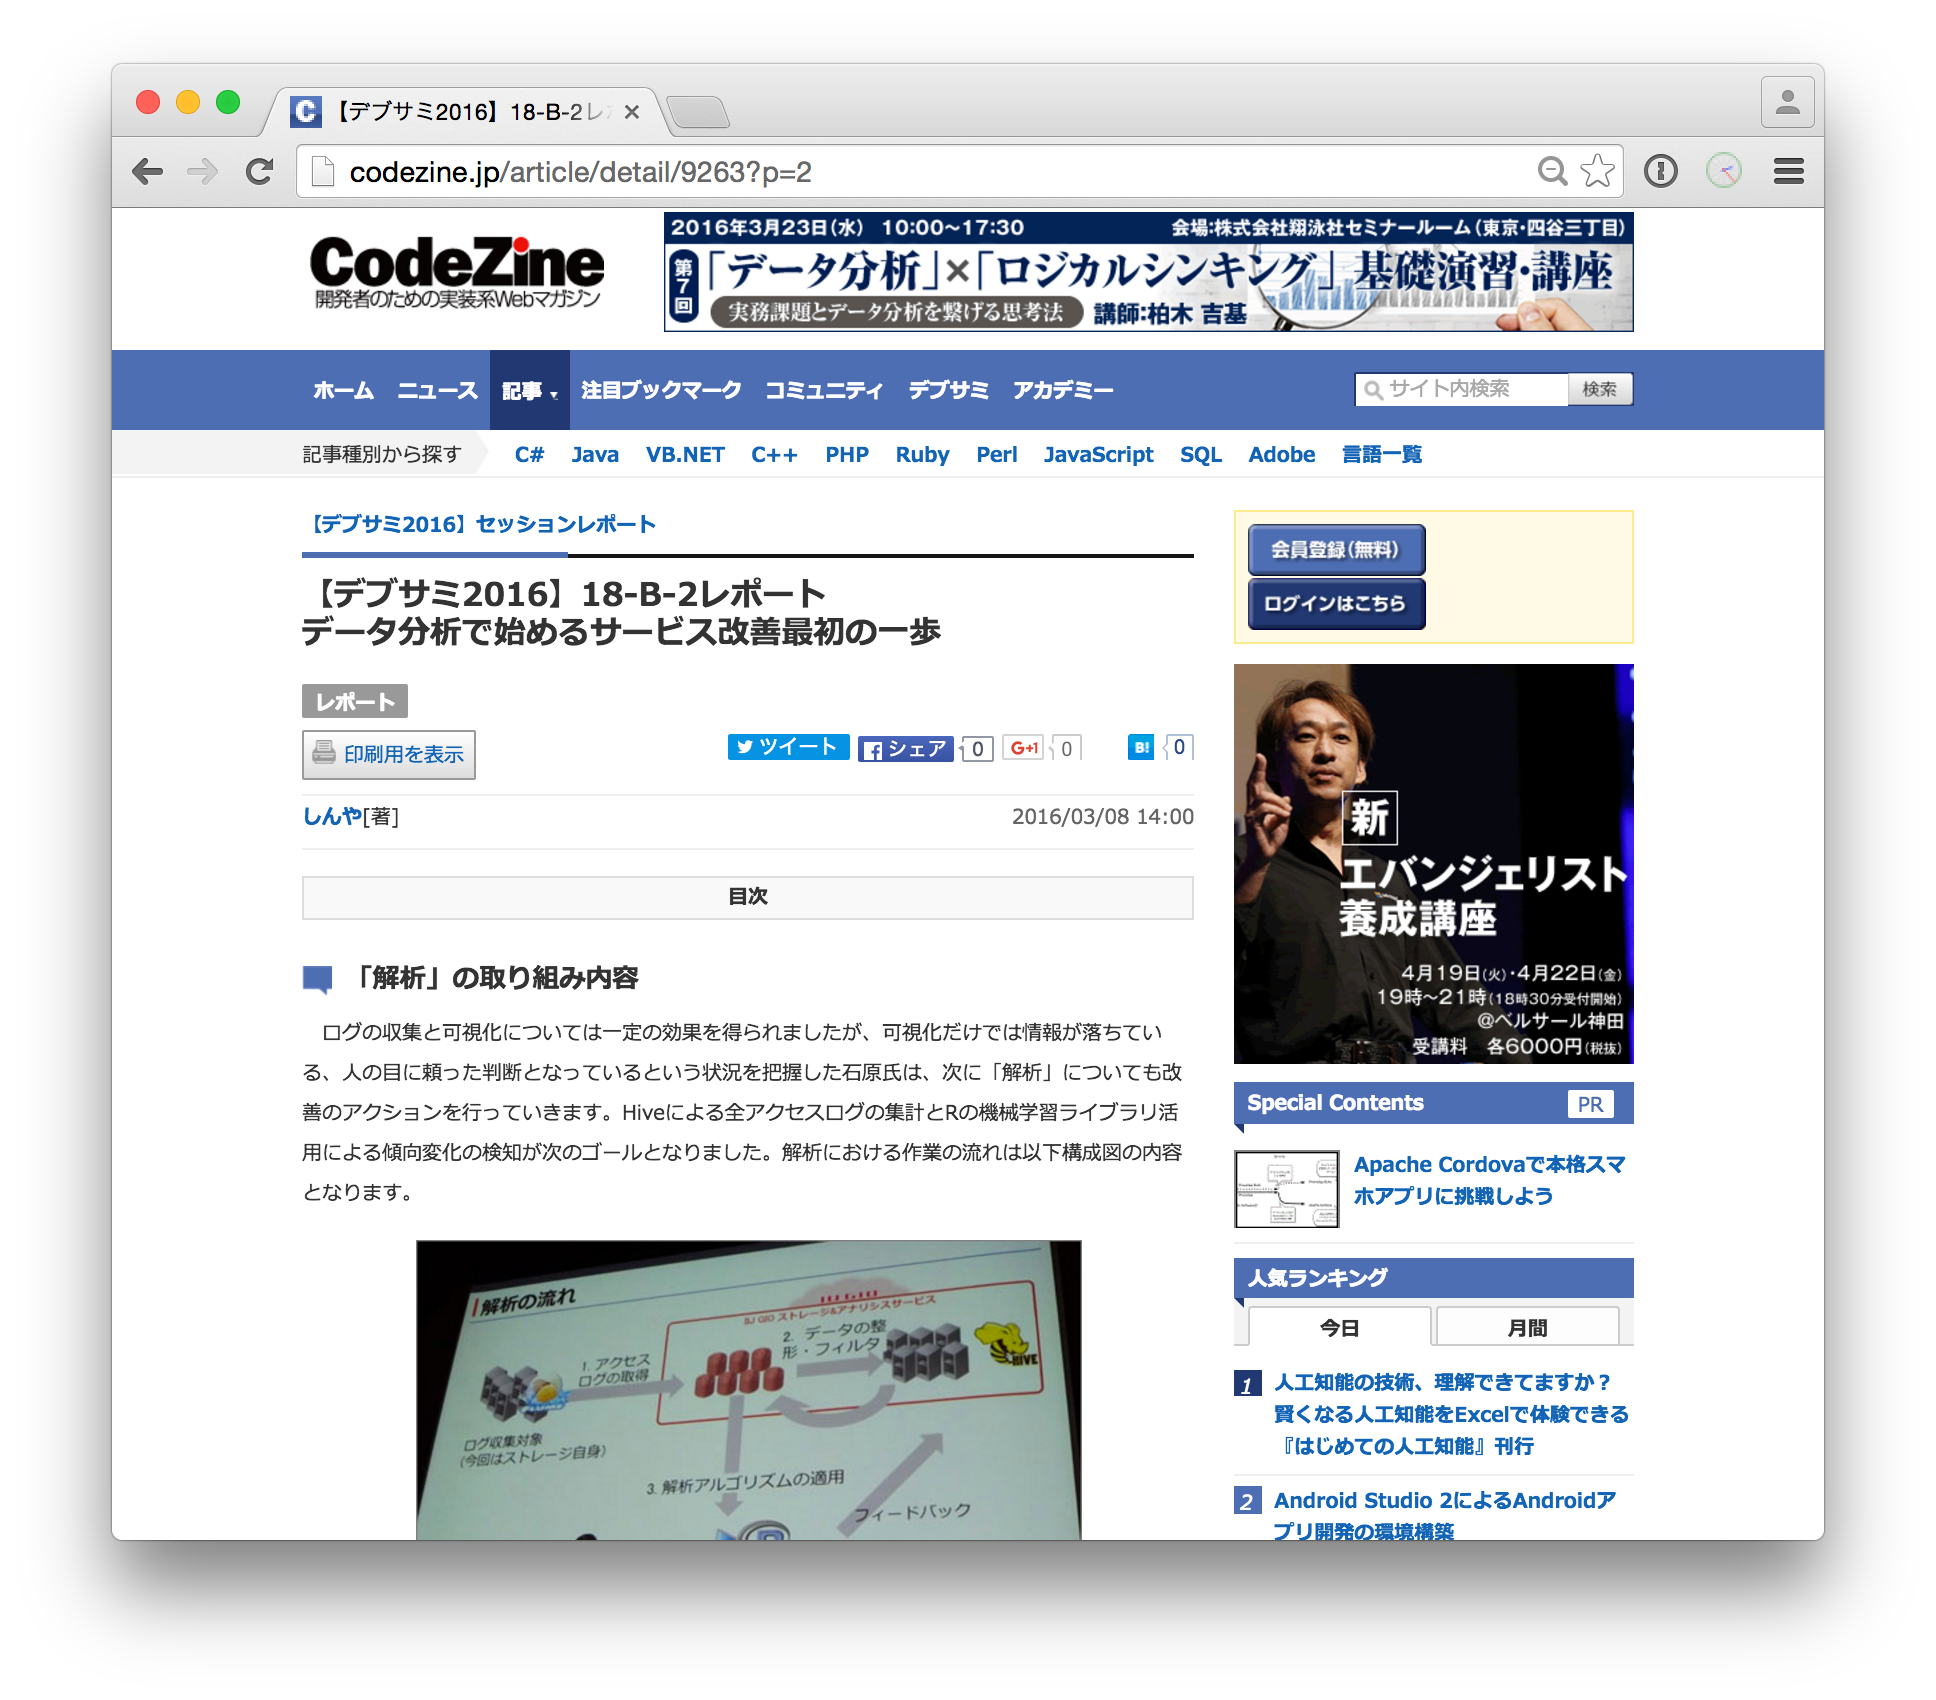Image resolution: width=1936 pixels, height=1700 pixels.
Task: Click the ログインはこちら login button
Action: click(x=1335, y=603)
